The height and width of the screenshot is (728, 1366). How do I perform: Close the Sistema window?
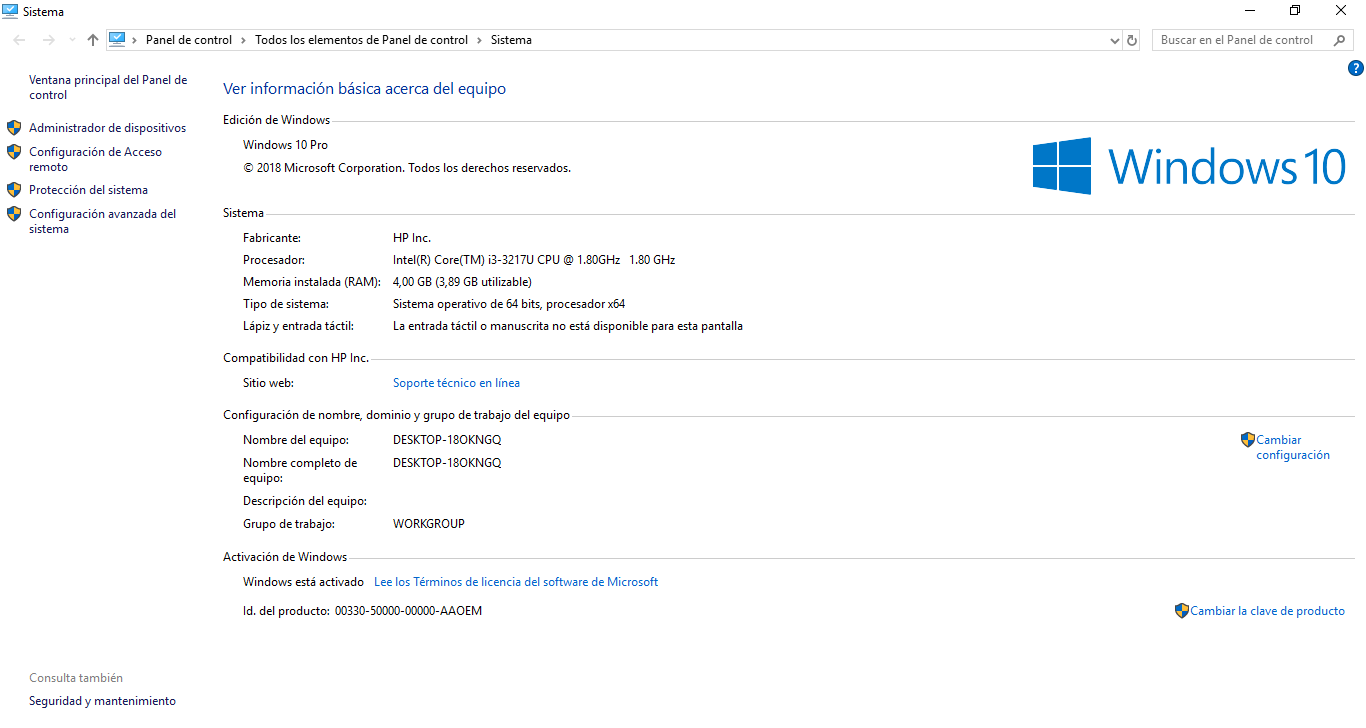pos(1341,11)
